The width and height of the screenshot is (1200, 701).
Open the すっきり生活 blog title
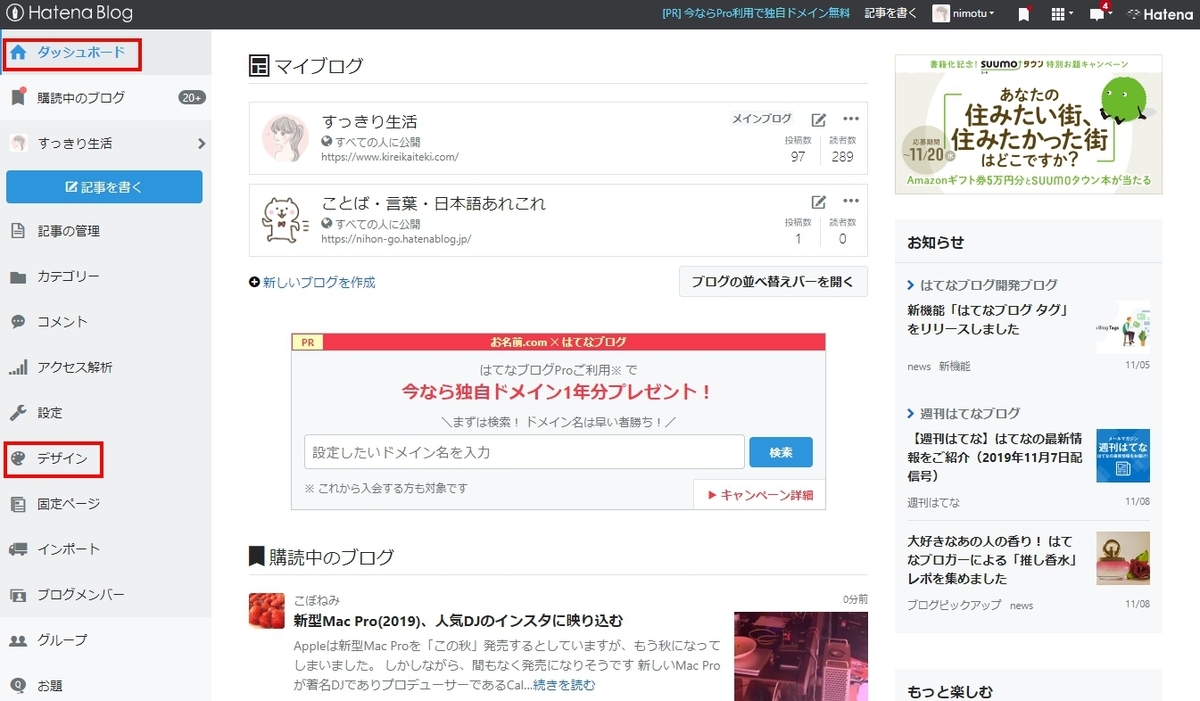(369, 122)
